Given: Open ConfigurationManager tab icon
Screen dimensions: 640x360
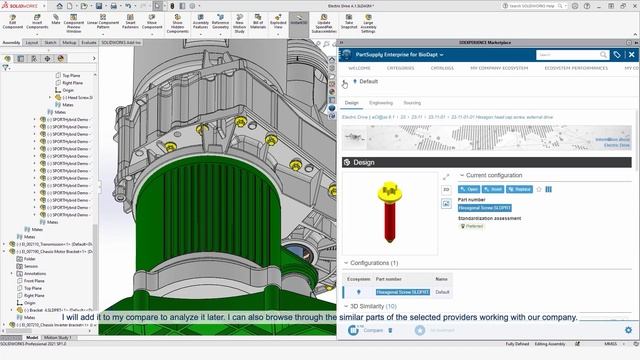Looking at the screenshot, I should click(x=34, y=59).
